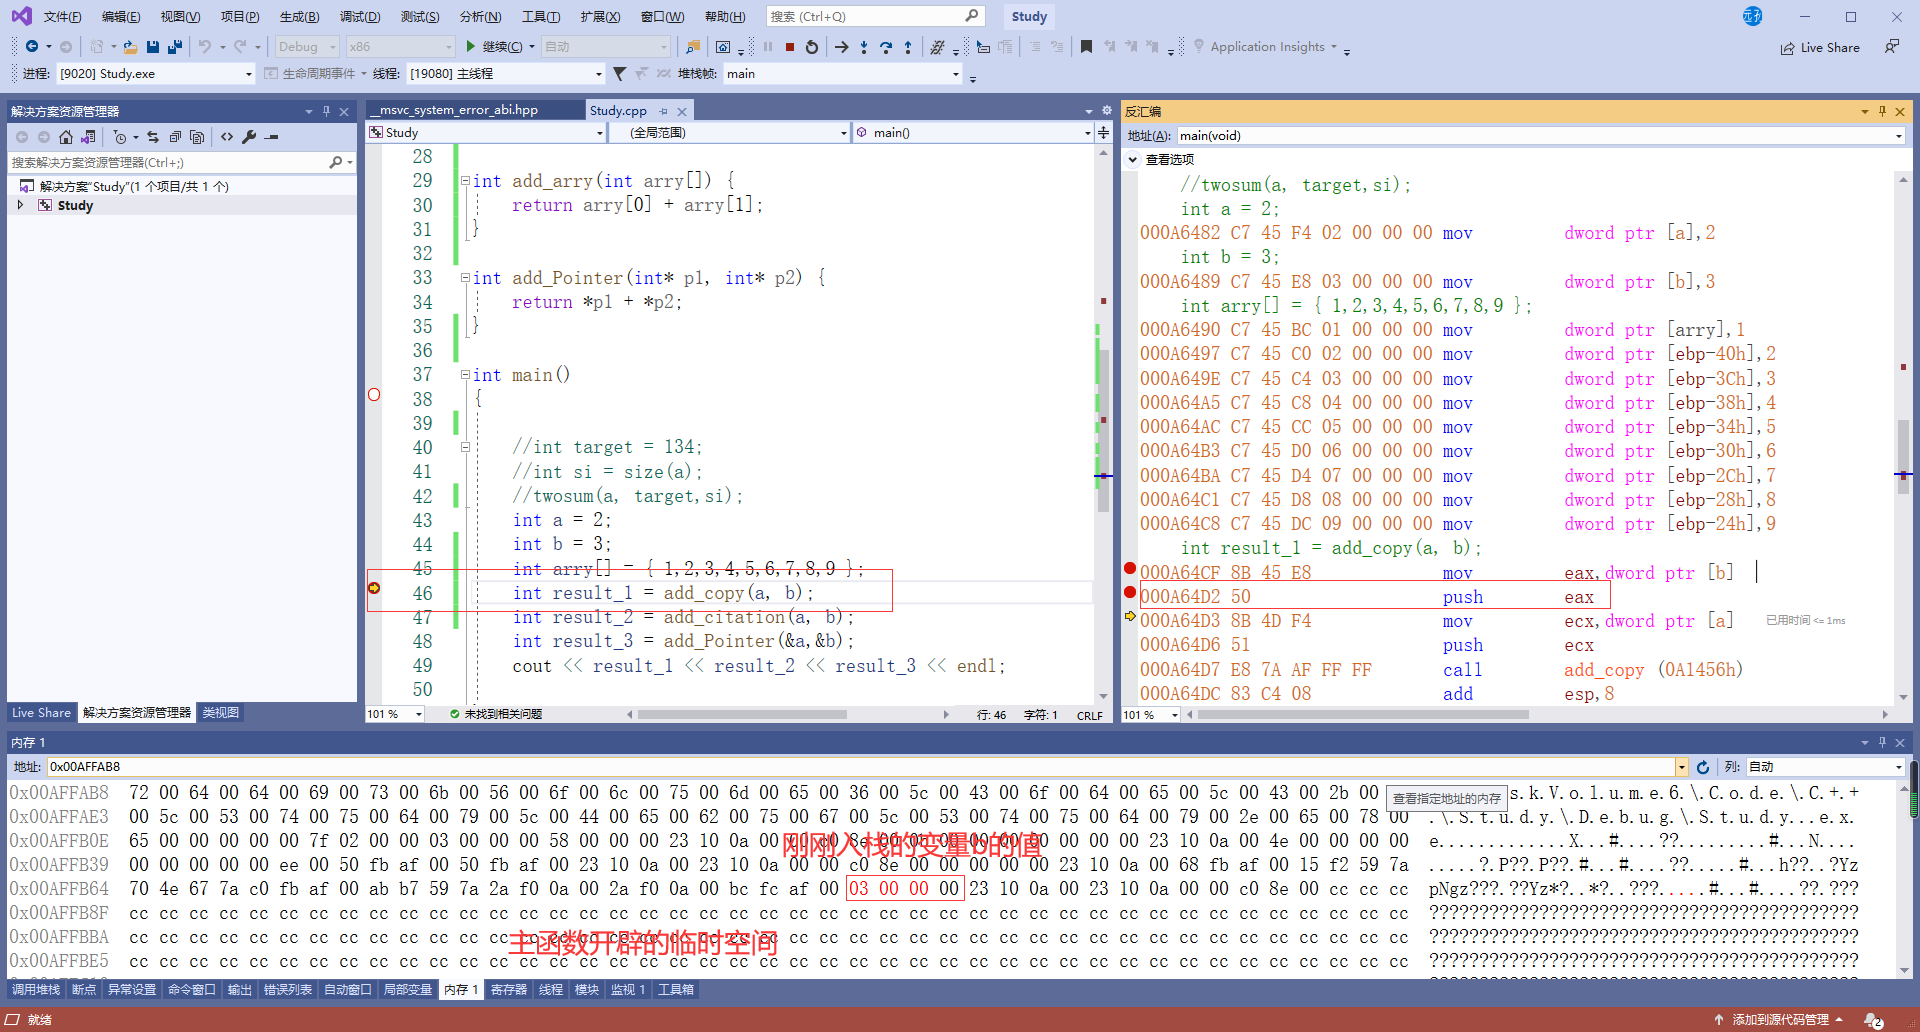Toggle the breakpoint at address 000A64CF
This screenshot has width=1920, height=1032.
coord(1130,569)
